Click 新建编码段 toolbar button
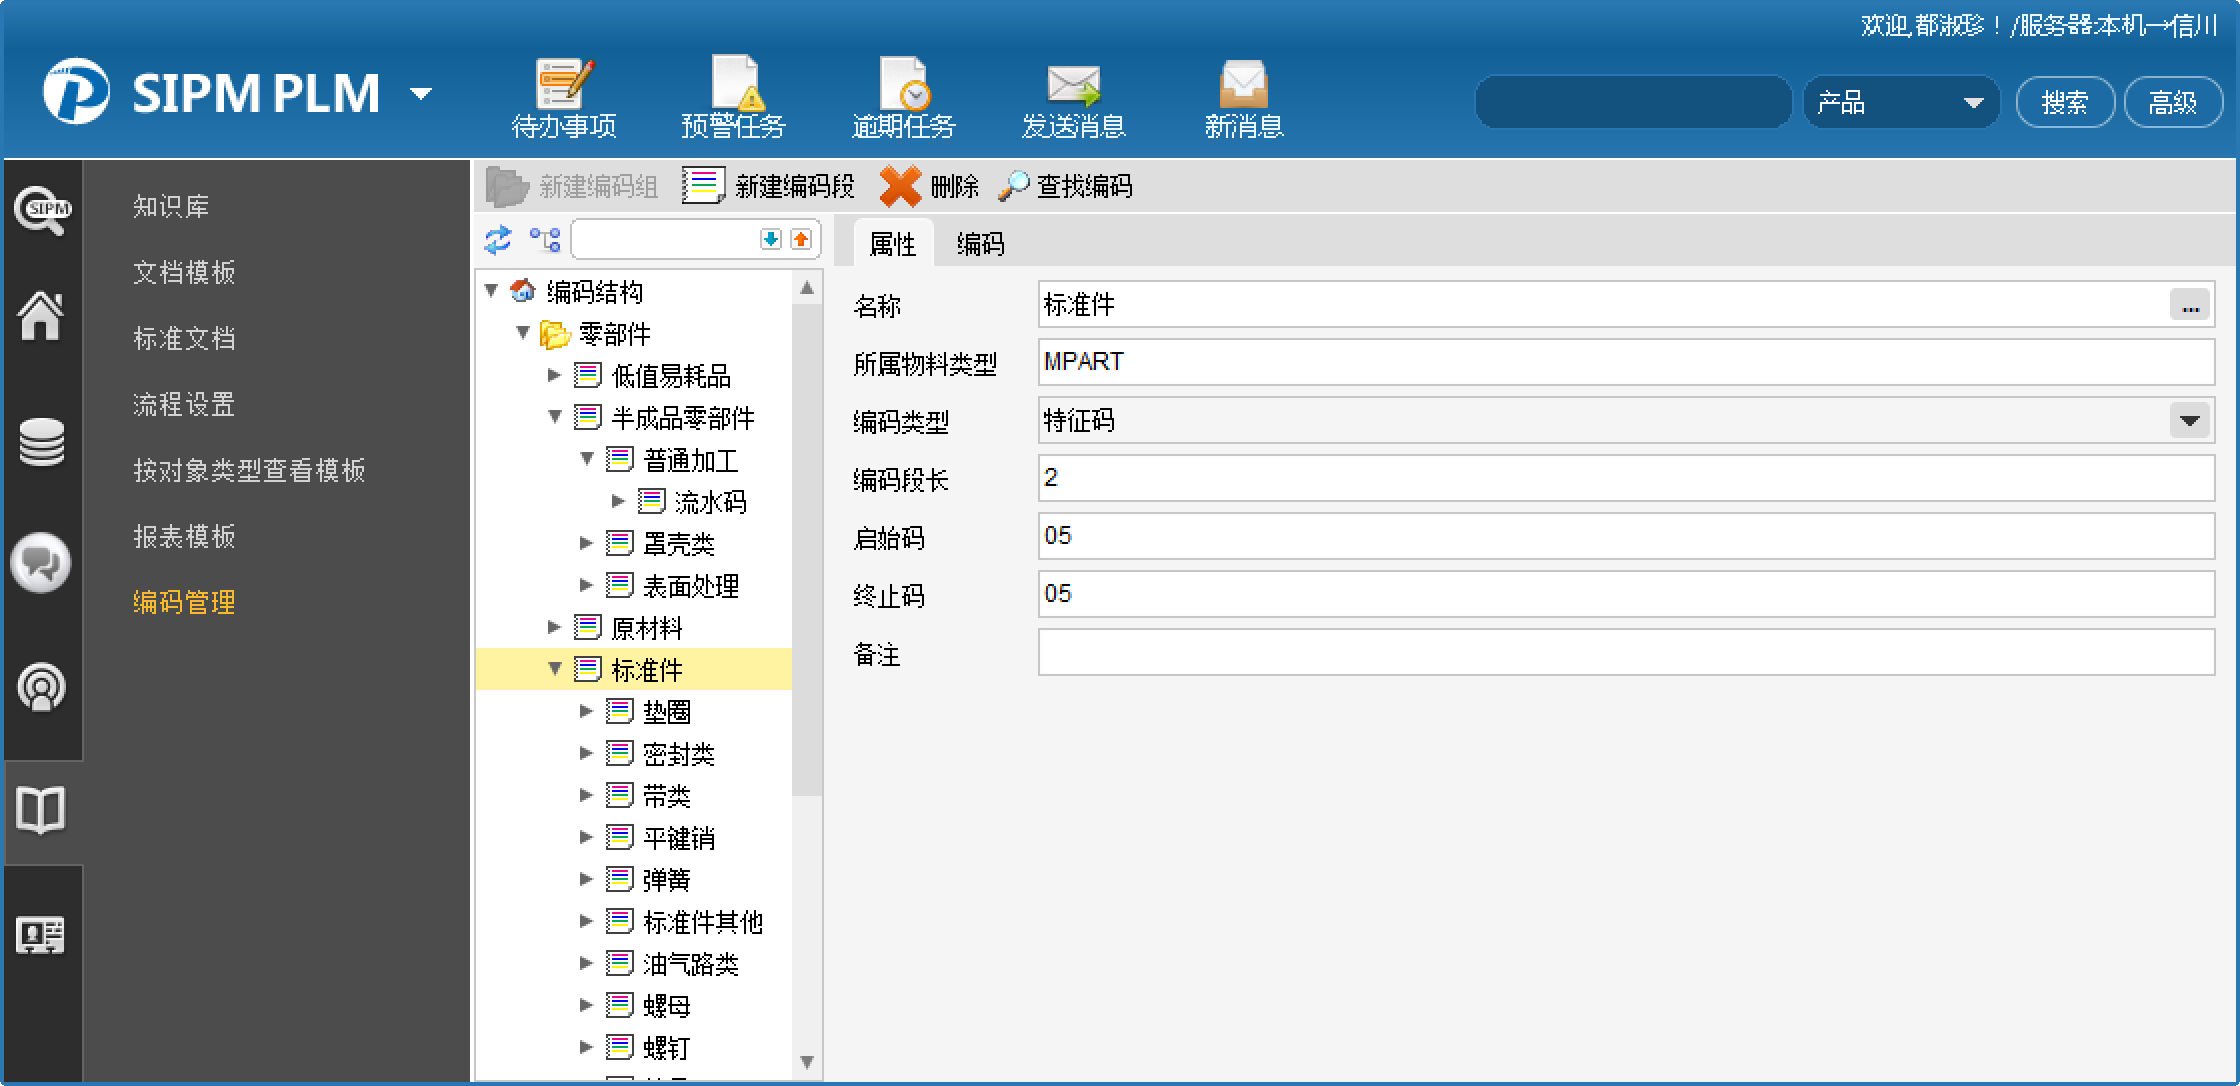Image resolution: width=2240 pixels, height=1086 pixels. (770, 186)
